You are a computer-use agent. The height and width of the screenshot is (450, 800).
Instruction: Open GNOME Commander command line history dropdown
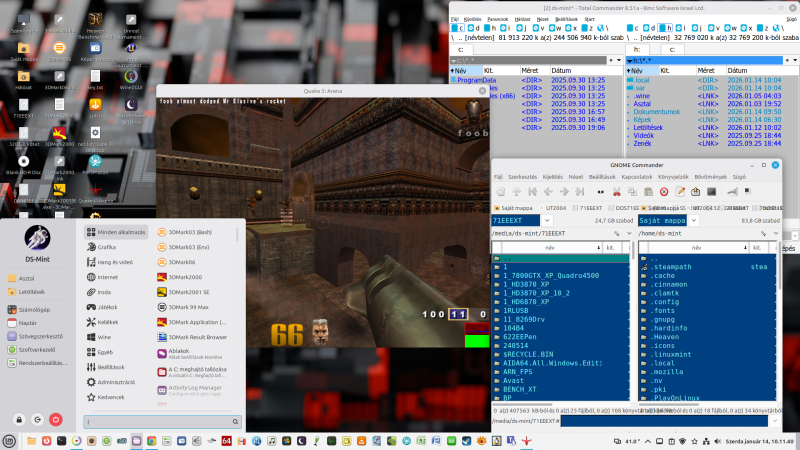pyautogui.click(x=776, y=421)
